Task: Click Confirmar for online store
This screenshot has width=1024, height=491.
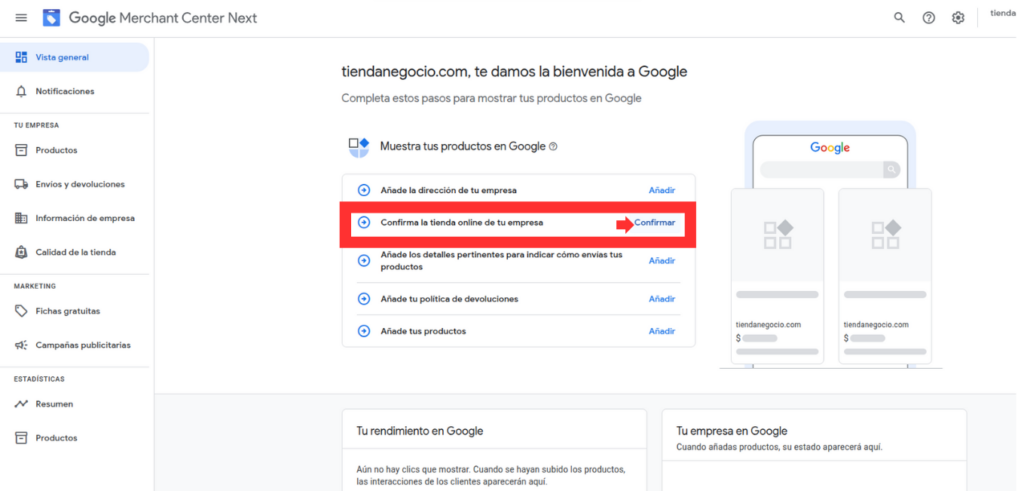Action: tap(654, 223)
